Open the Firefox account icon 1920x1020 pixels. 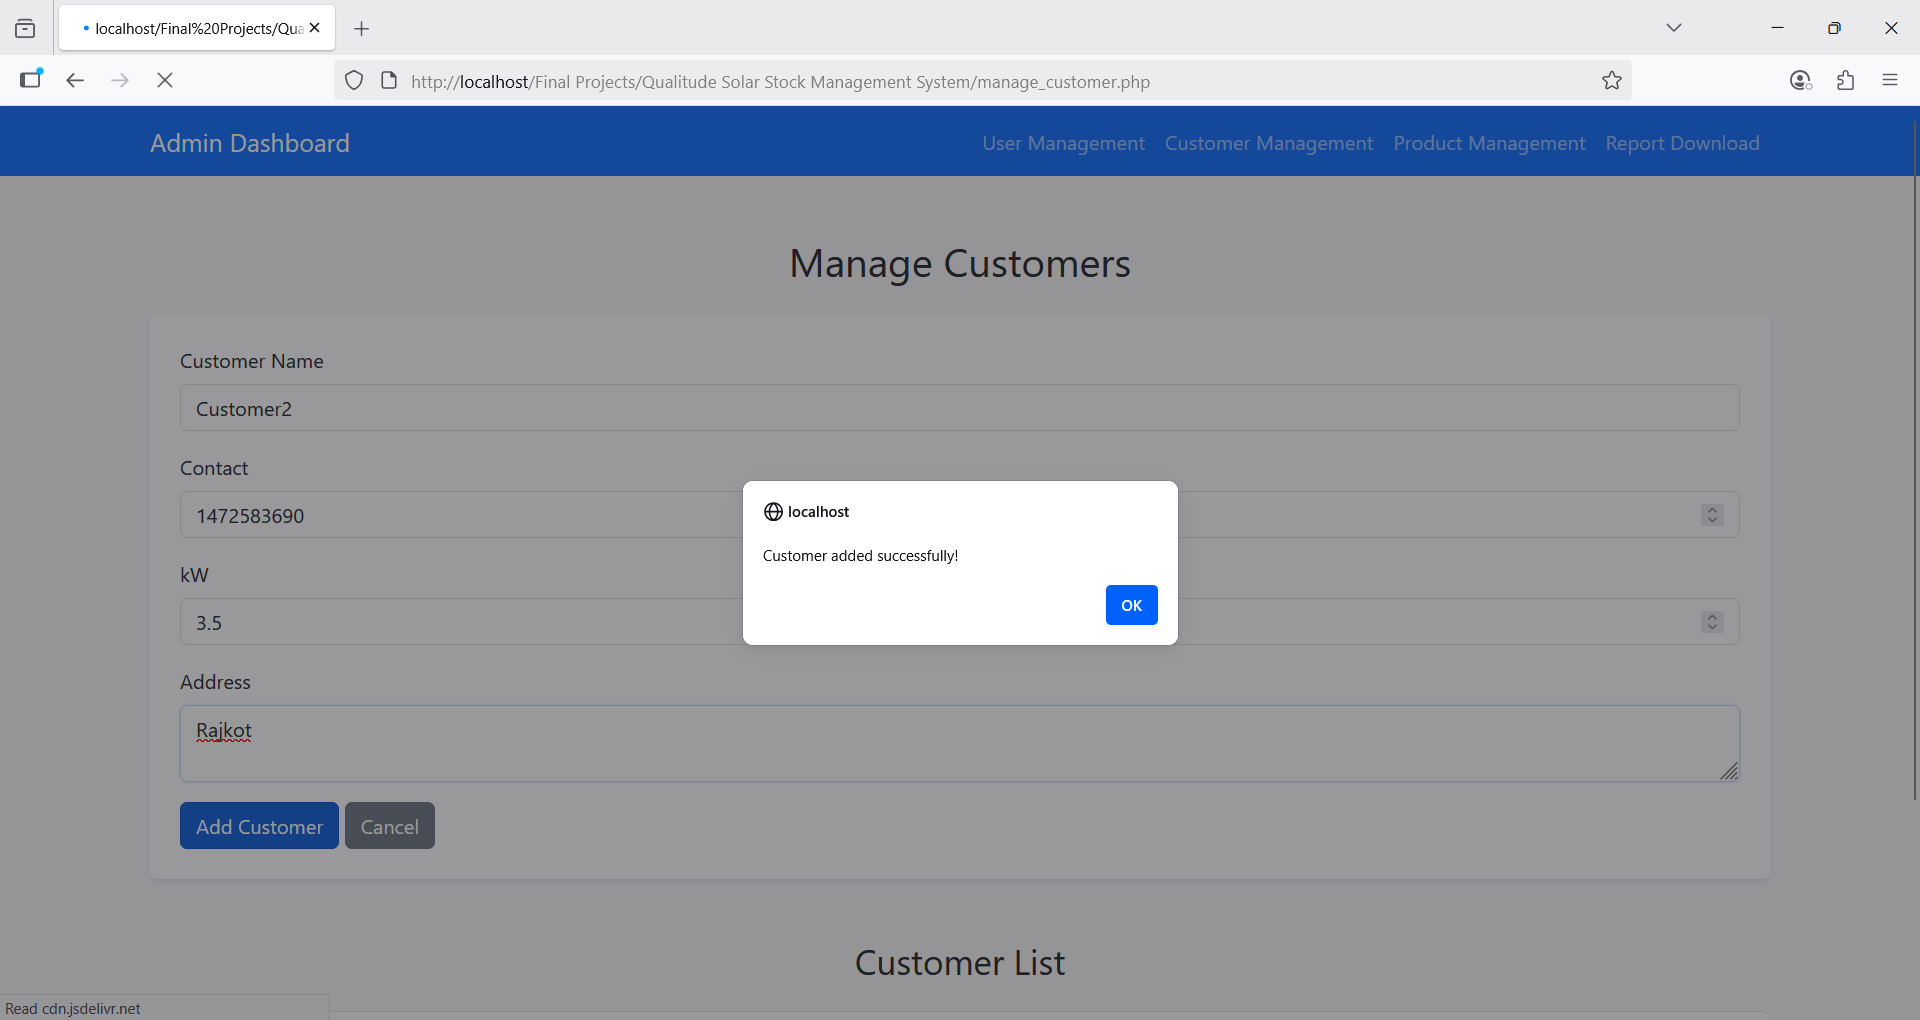[1800, 80]
